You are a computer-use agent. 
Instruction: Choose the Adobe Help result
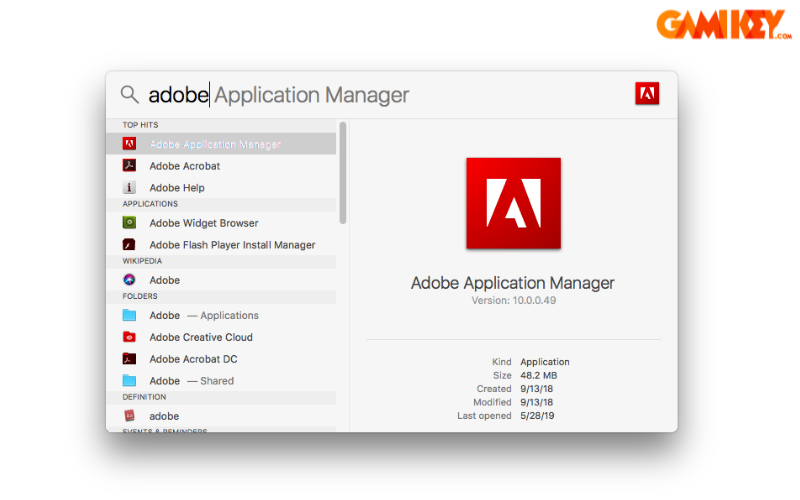pos(221,187)
